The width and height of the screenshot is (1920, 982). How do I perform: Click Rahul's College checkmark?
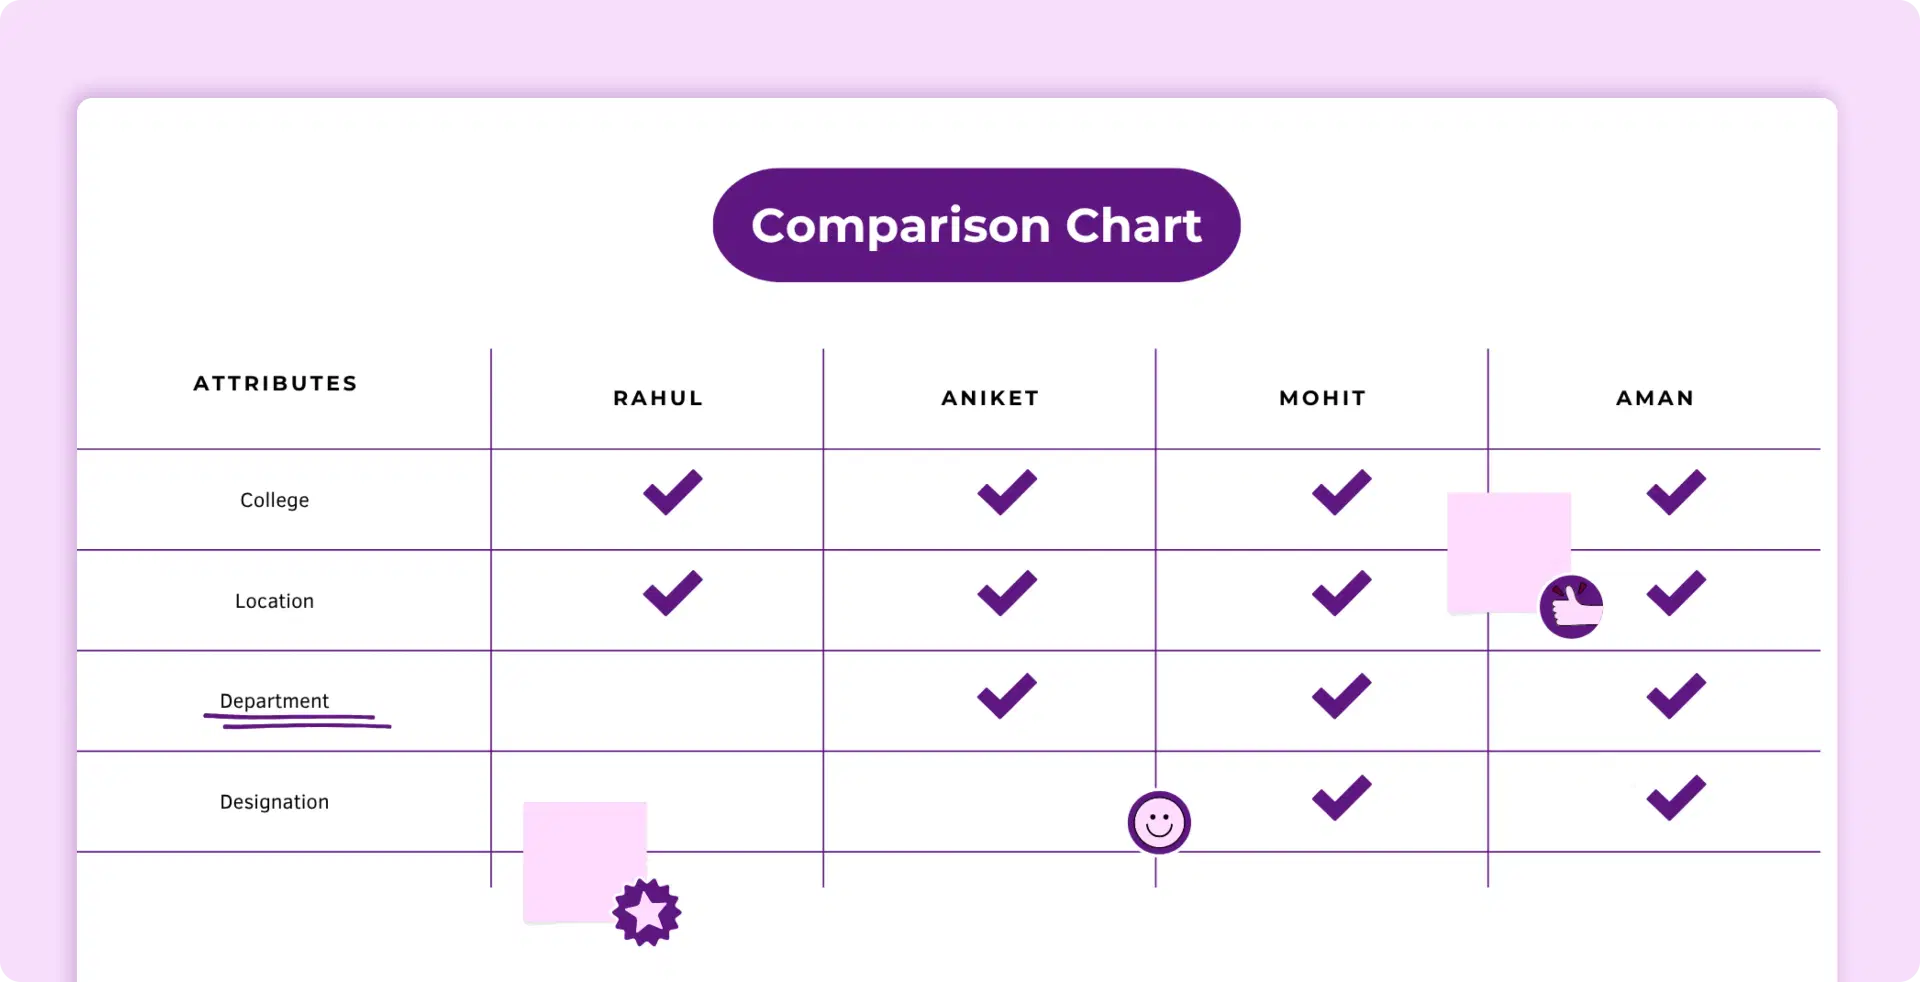pyautogui.click(x=673, y=492)
